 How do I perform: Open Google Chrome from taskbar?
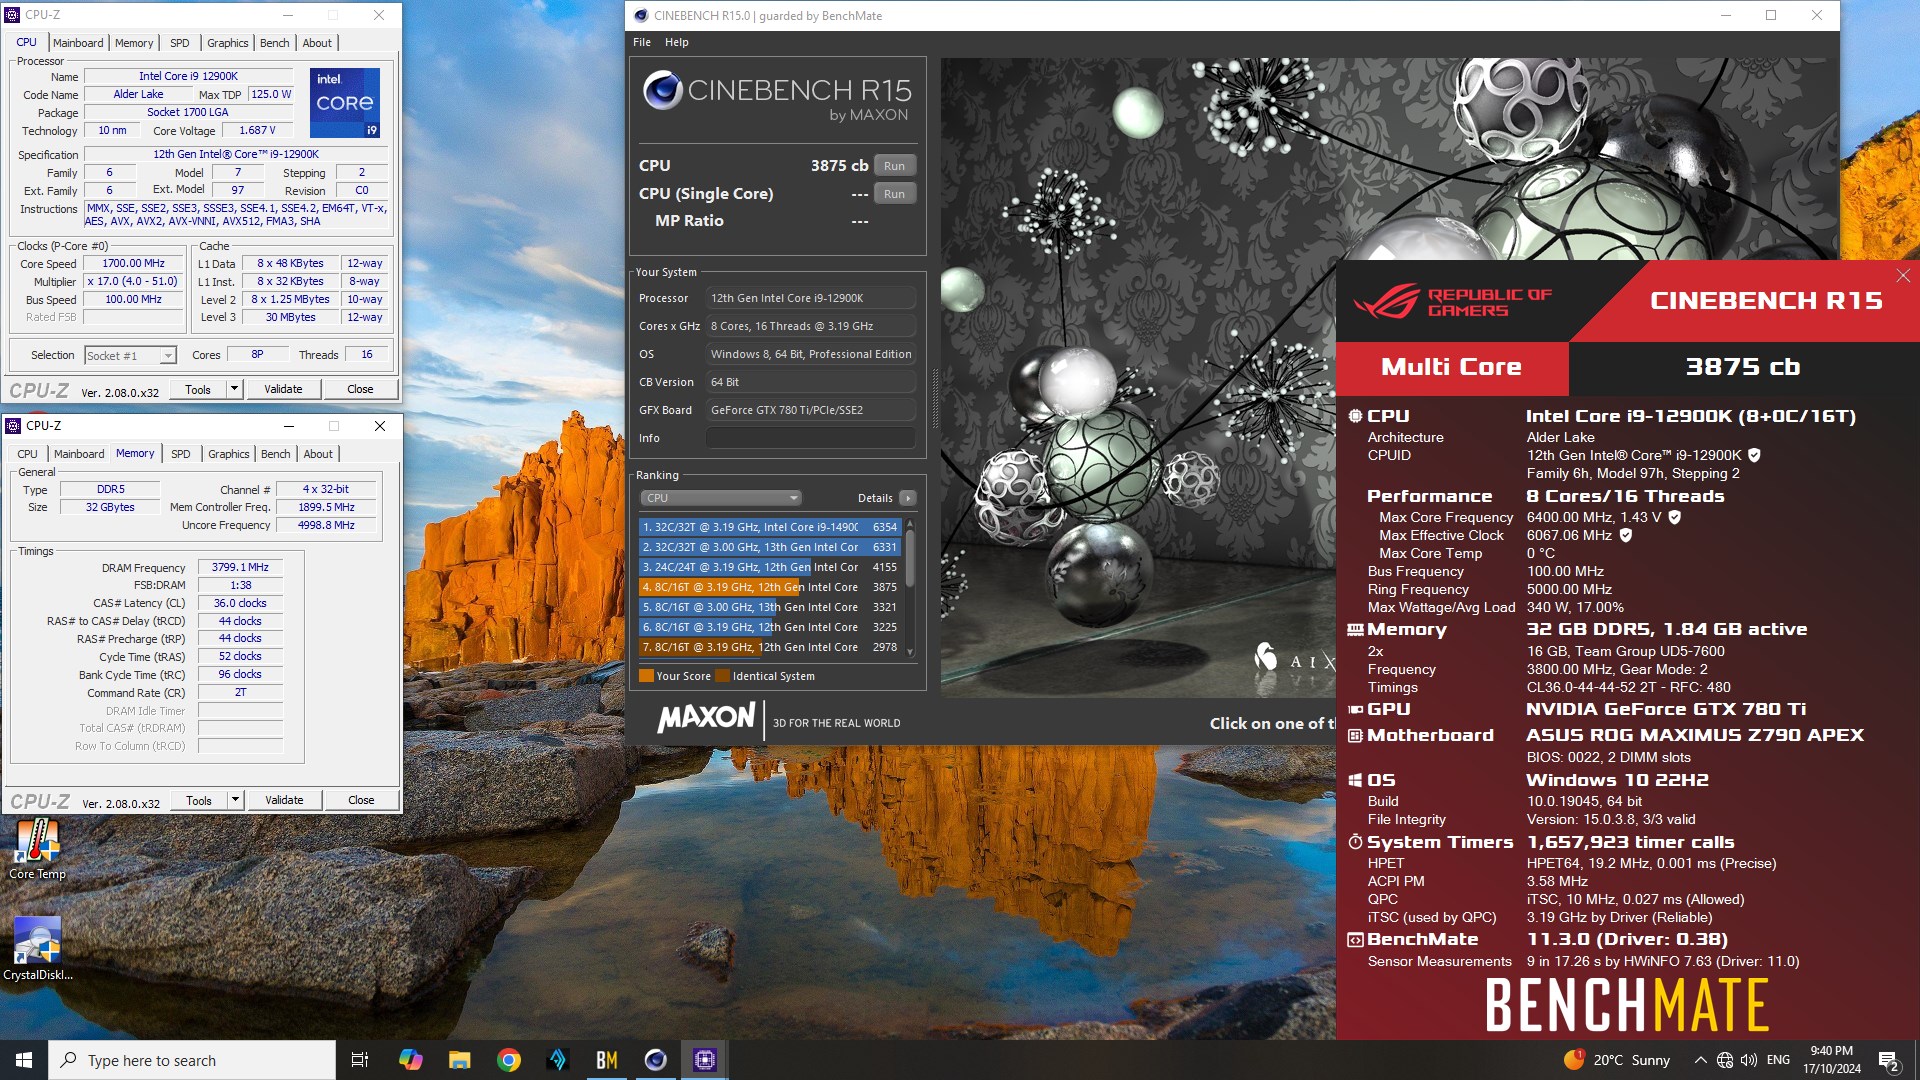point(508,1060)
